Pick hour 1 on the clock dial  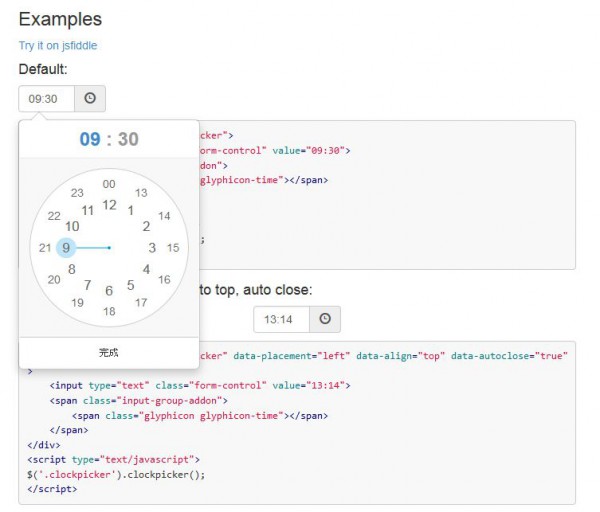(131, 210)
